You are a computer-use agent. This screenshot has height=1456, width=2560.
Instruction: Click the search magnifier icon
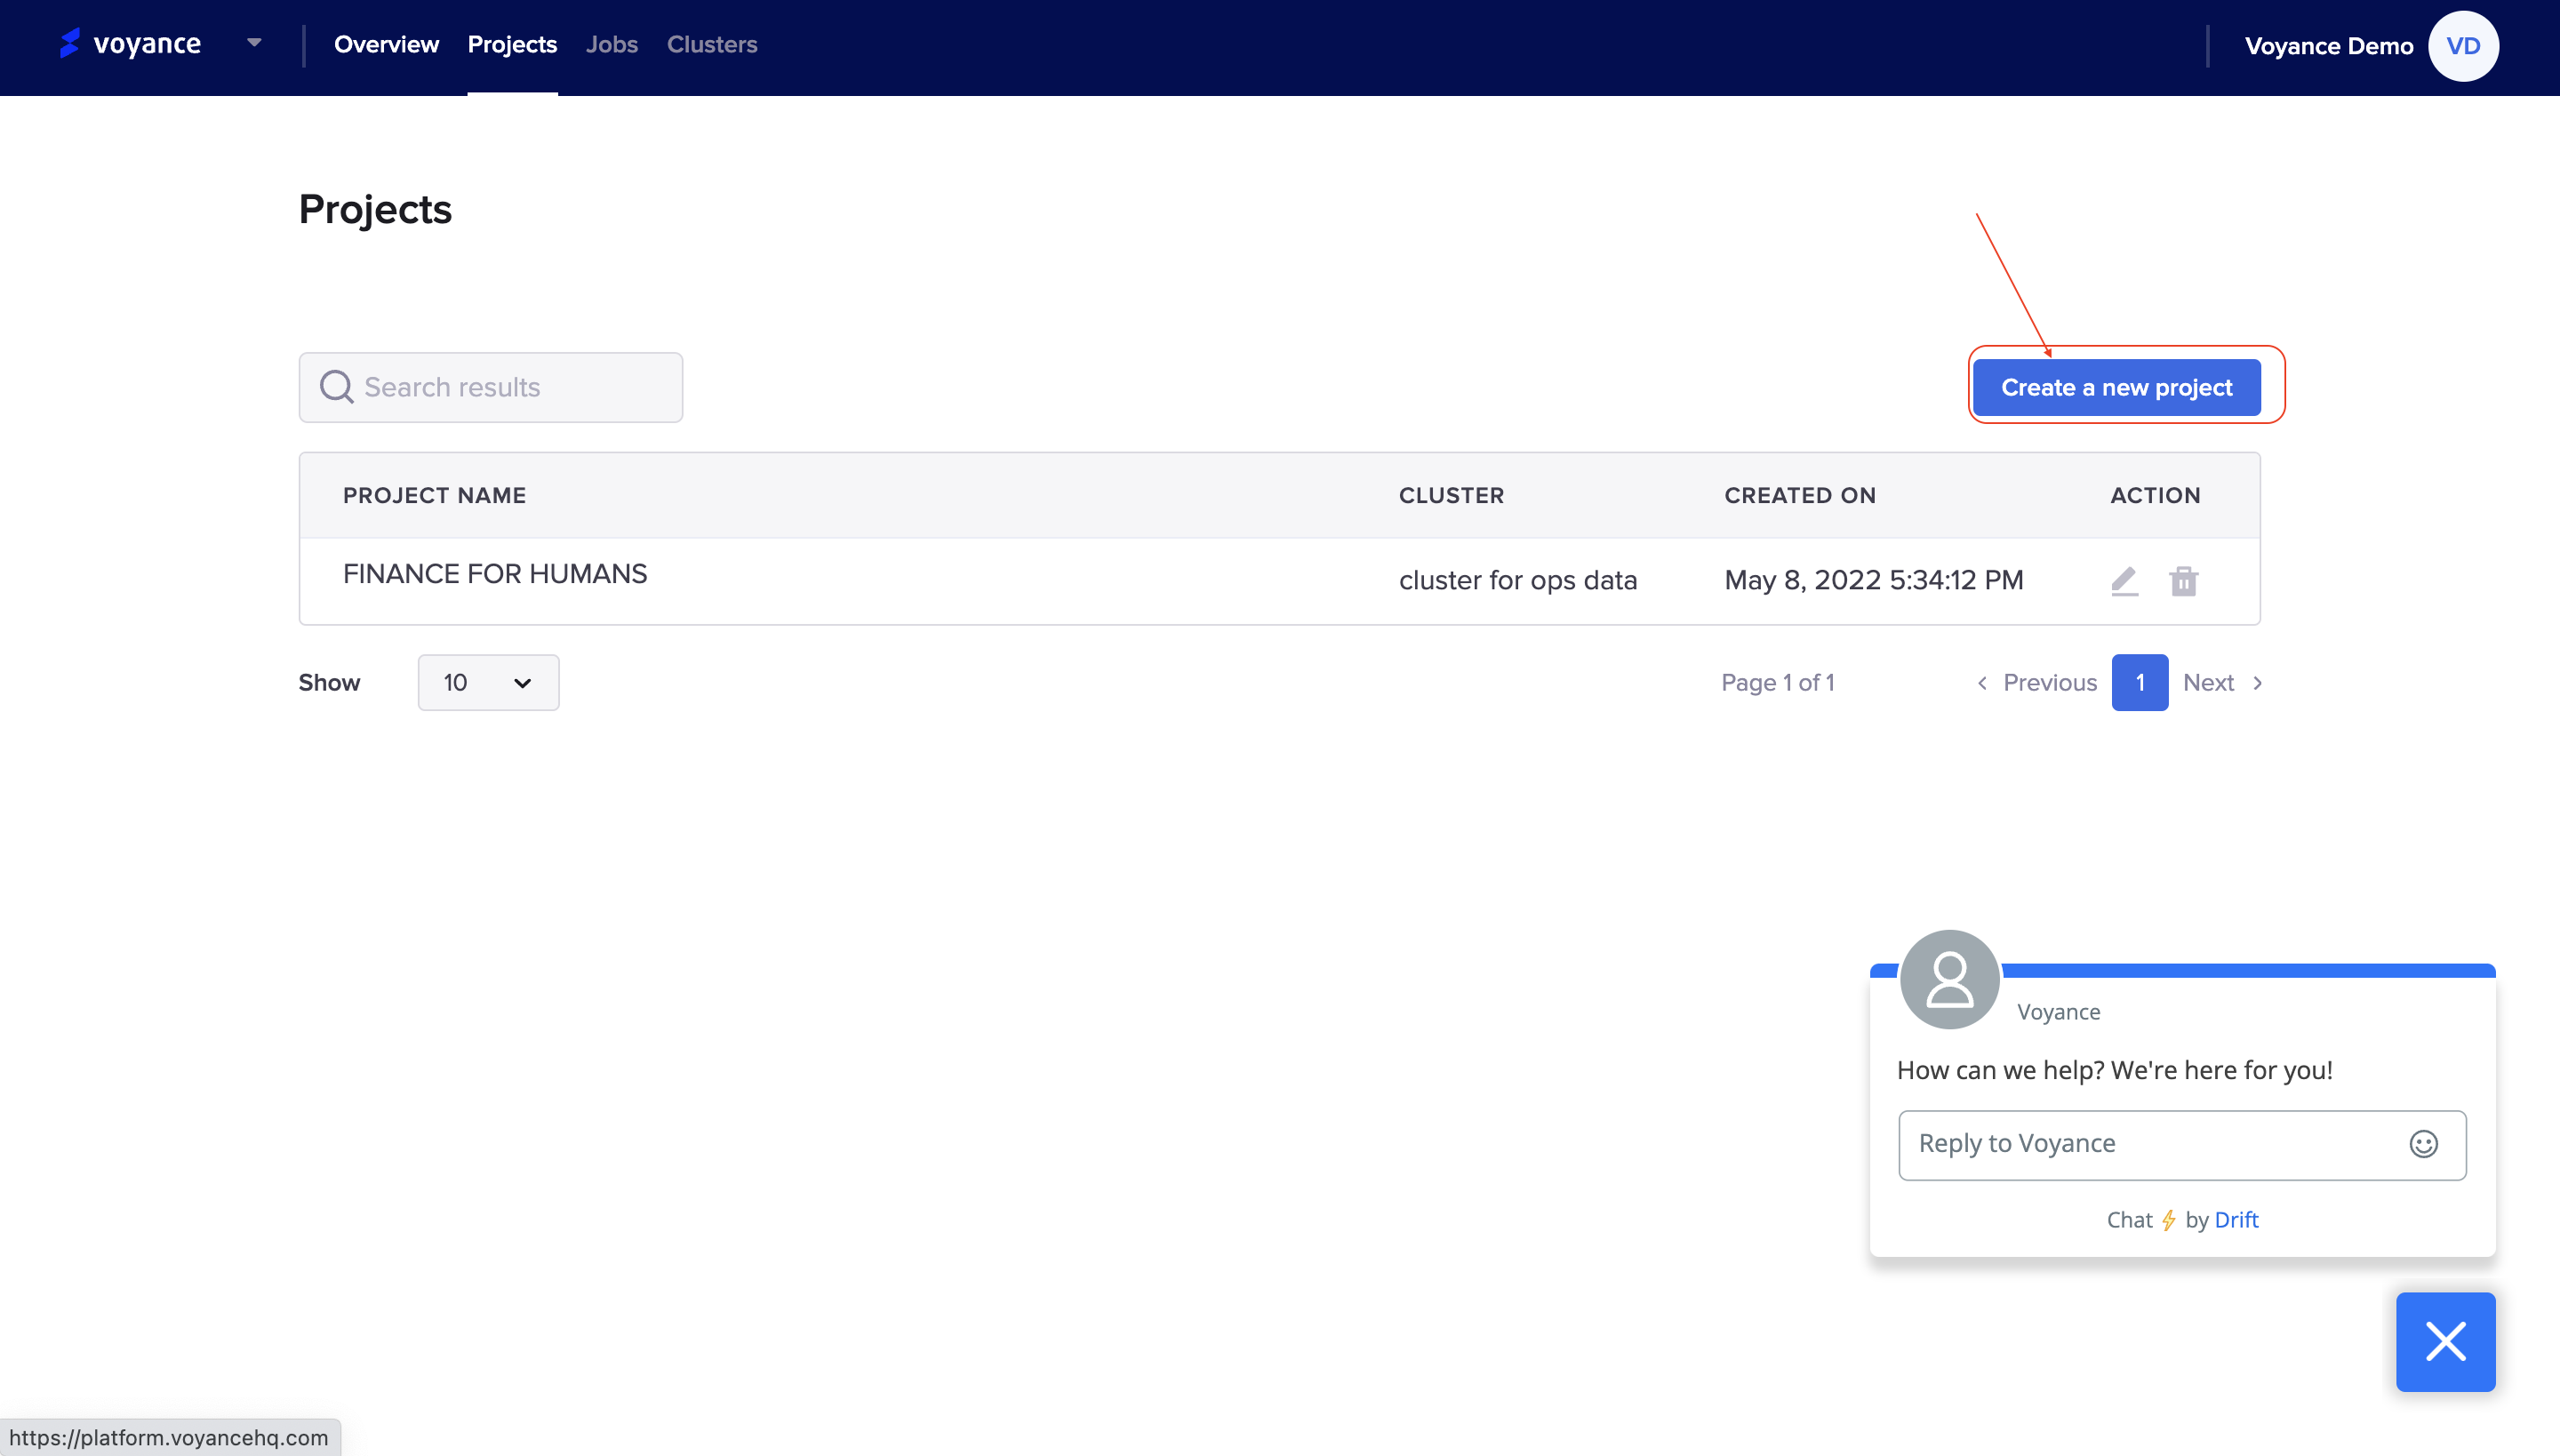click(336, 387)
